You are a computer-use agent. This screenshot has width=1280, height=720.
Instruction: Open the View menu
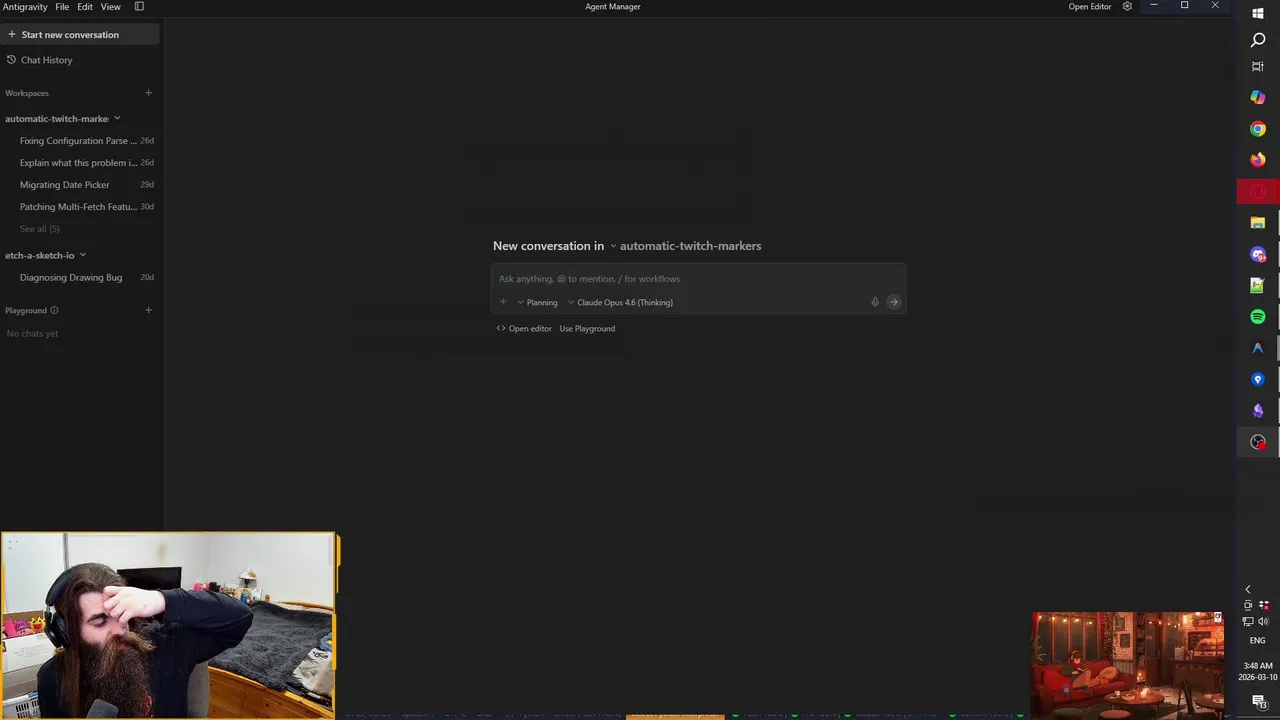(x=110, y=7)
